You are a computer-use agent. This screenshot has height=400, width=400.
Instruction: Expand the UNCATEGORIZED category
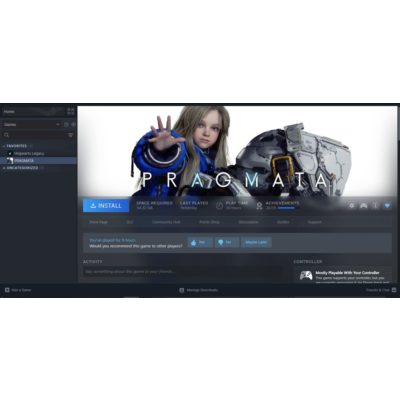tap(4, 168)
